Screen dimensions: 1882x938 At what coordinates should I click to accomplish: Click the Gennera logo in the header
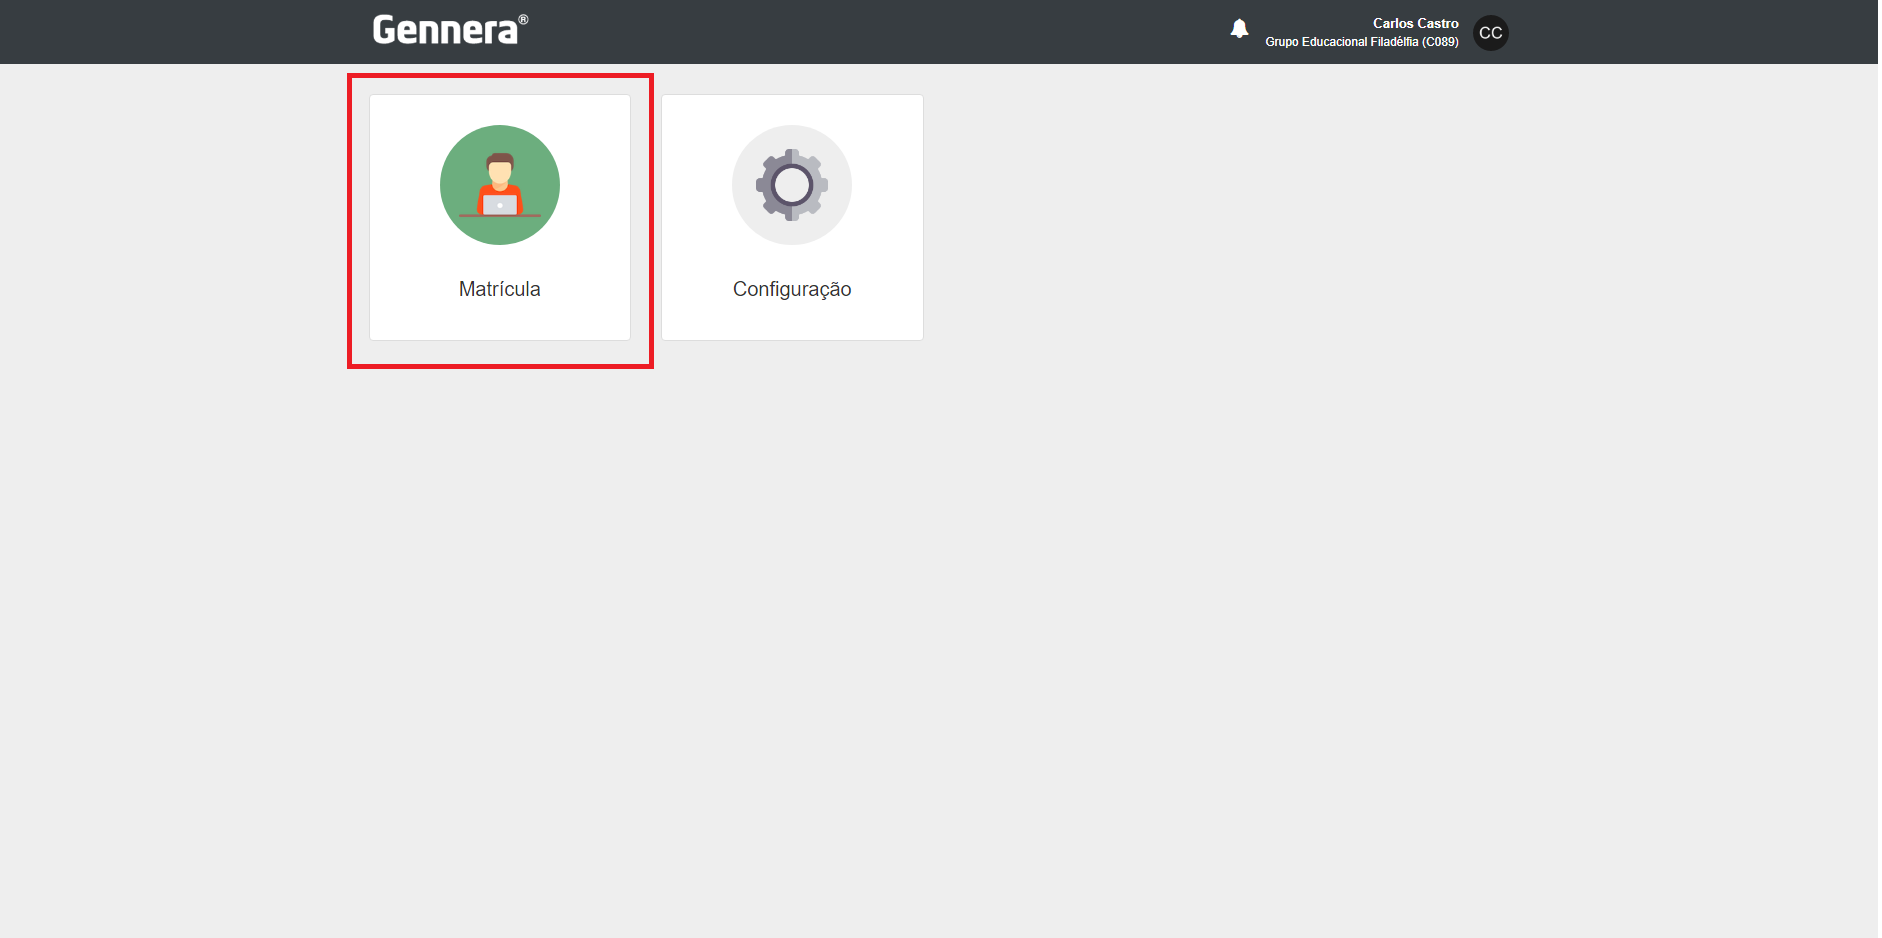tap(447, 28)
